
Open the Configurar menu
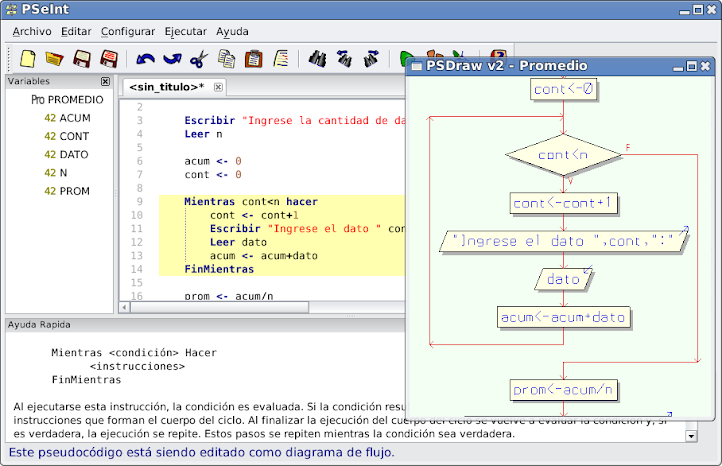pos(128,32)
